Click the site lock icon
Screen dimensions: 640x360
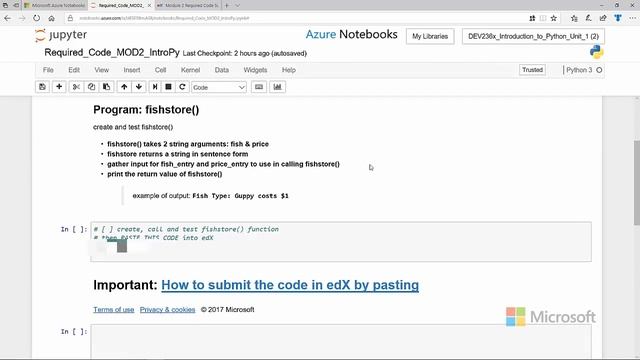coord(70,18)
